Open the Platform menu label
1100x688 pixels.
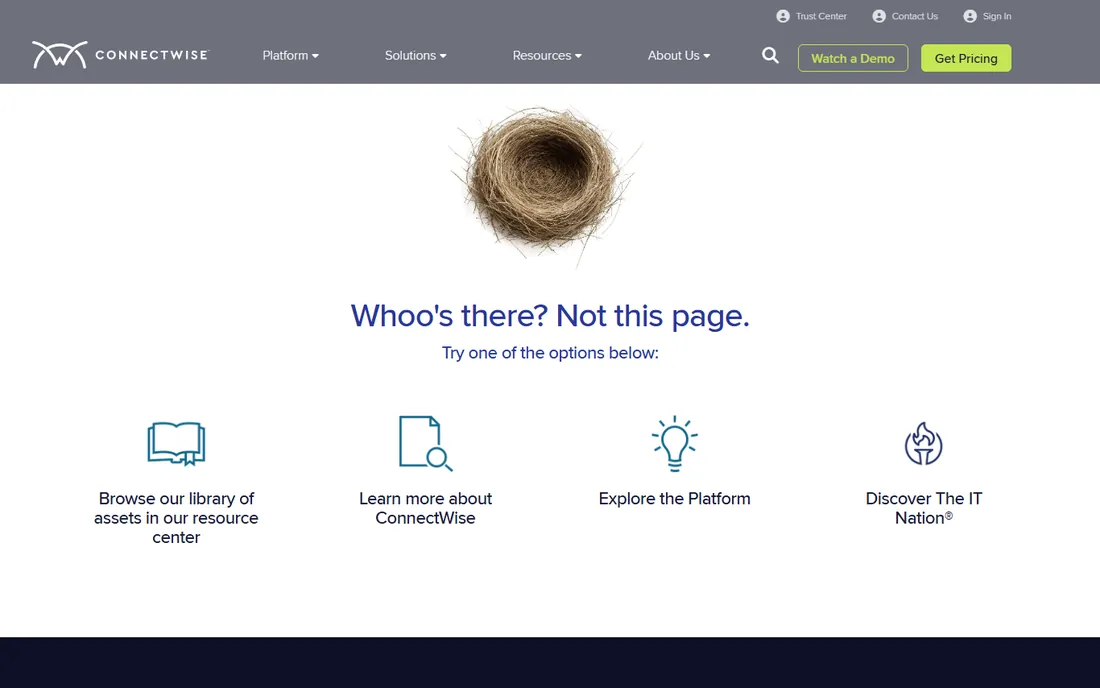pos(285,55)
